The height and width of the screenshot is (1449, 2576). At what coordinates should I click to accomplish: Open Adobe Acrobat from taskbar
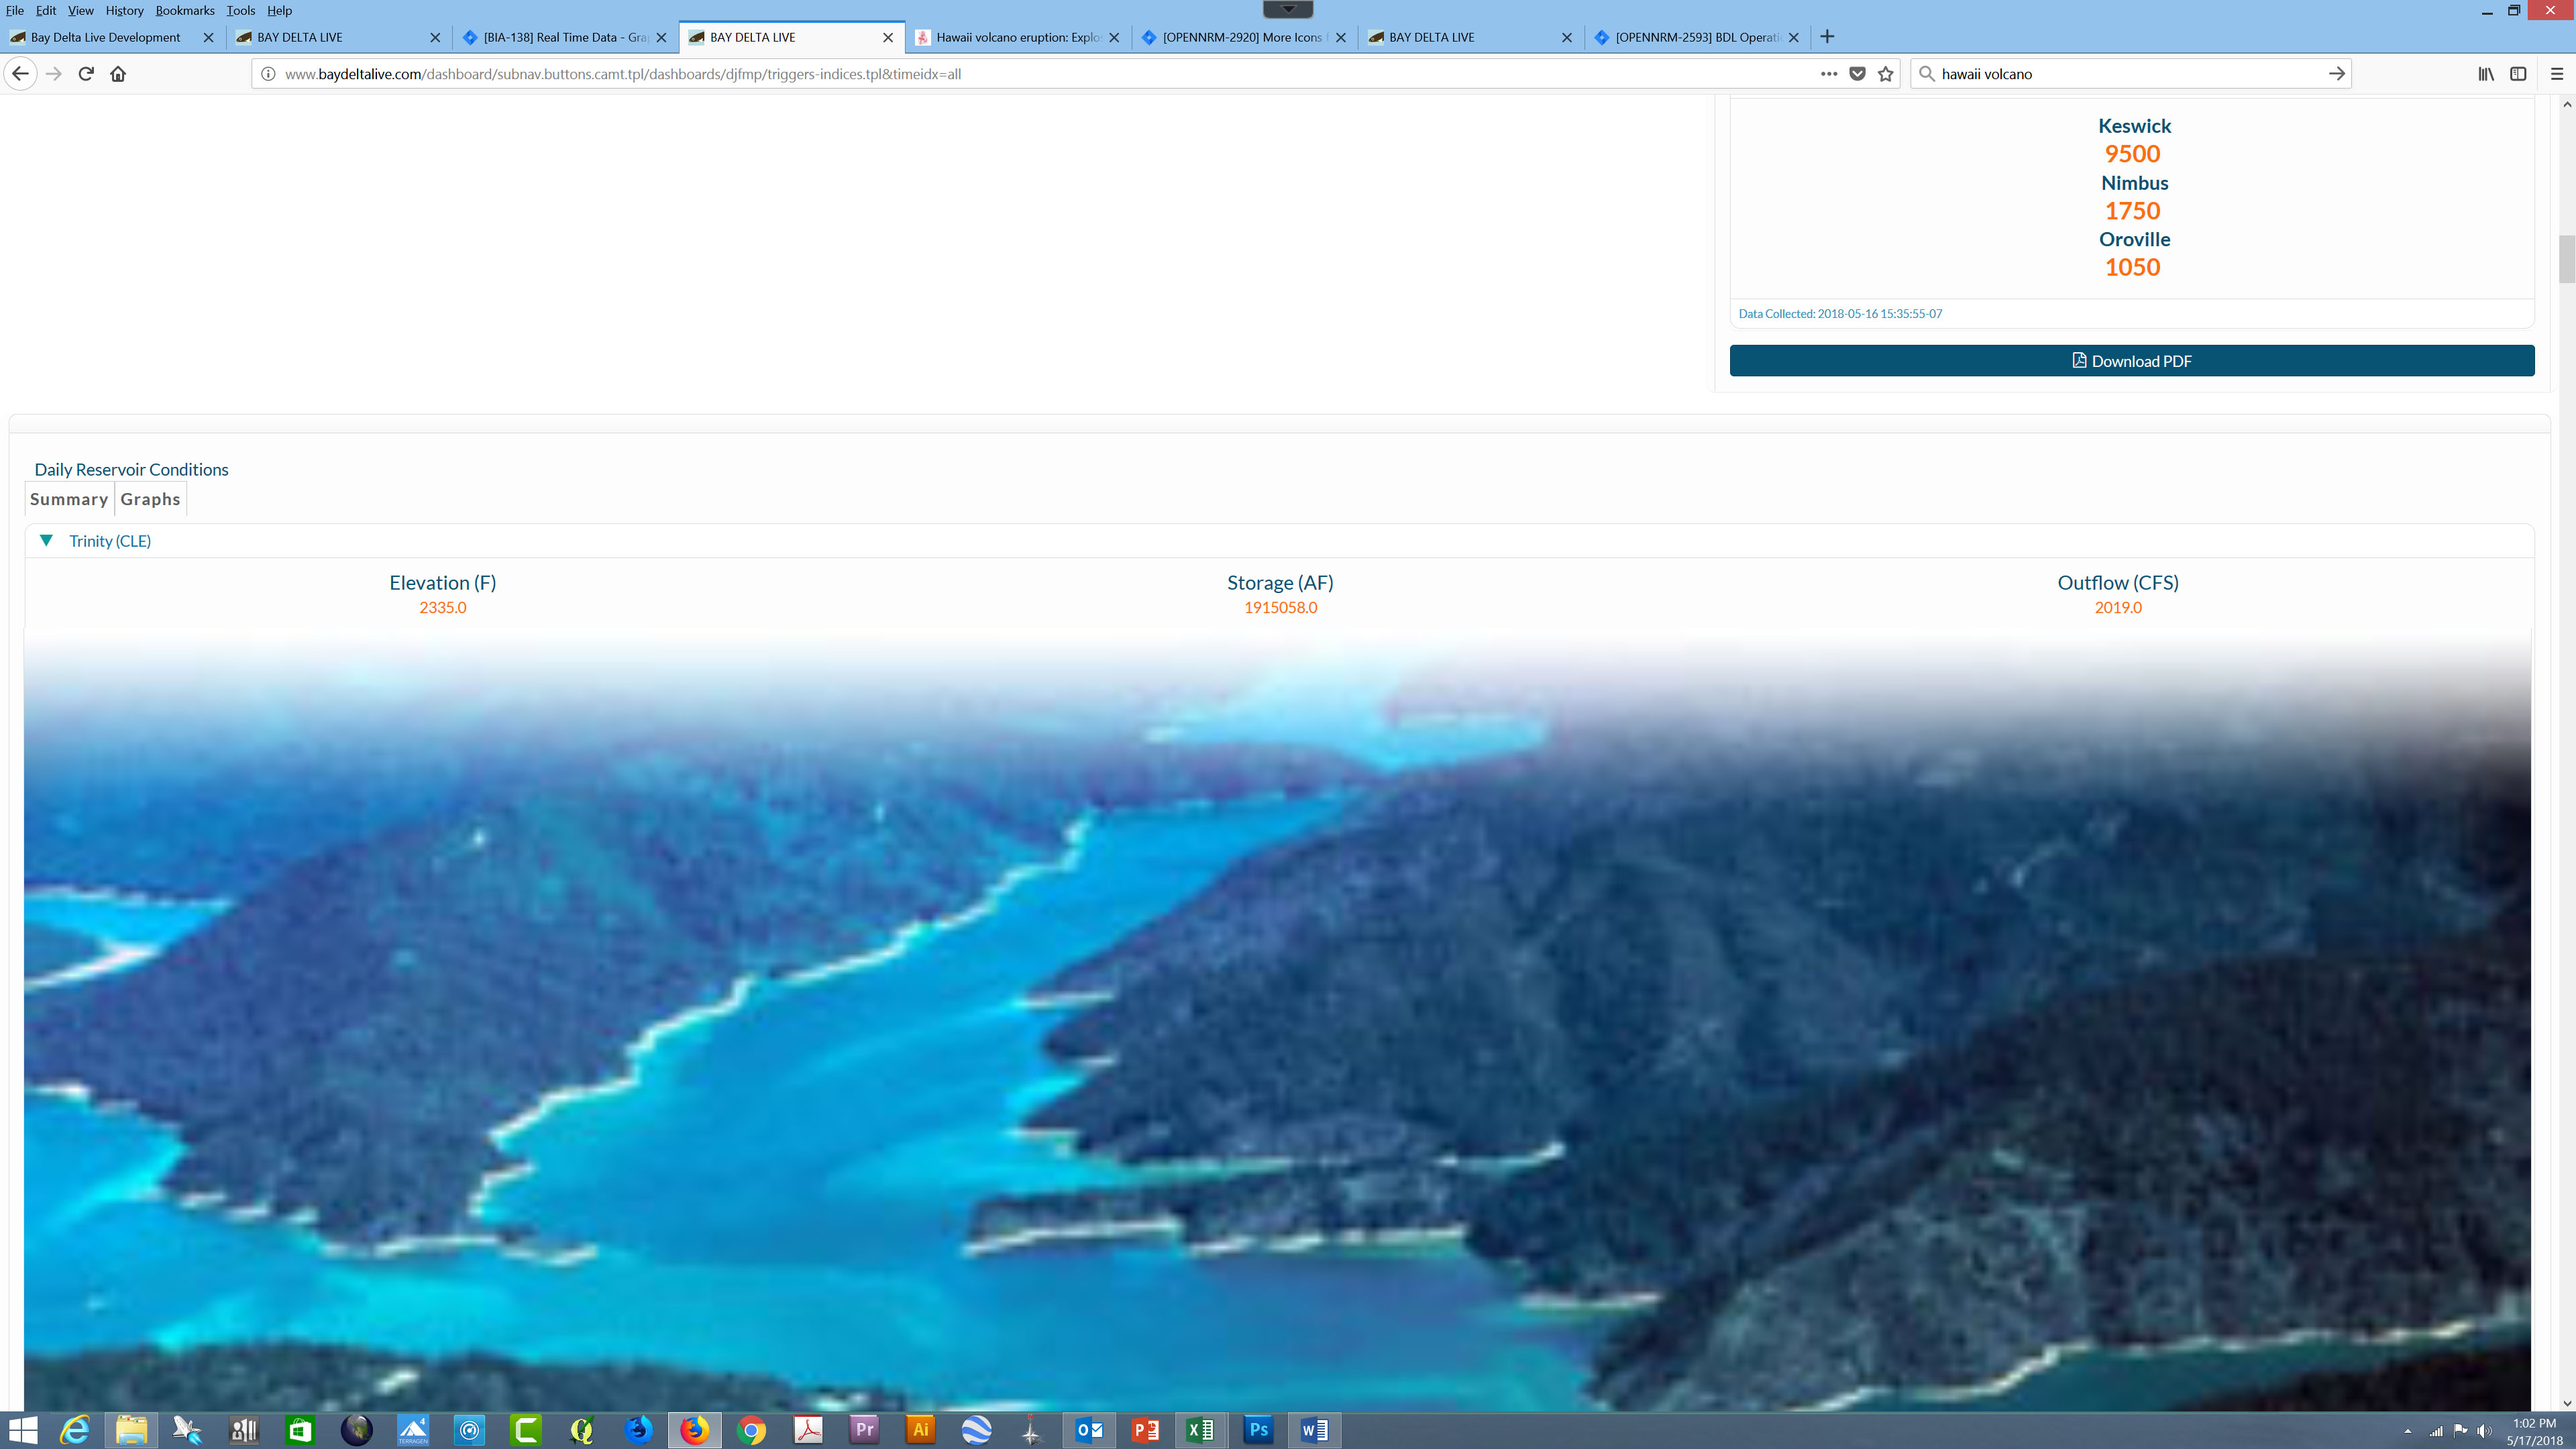[808, 1430]
